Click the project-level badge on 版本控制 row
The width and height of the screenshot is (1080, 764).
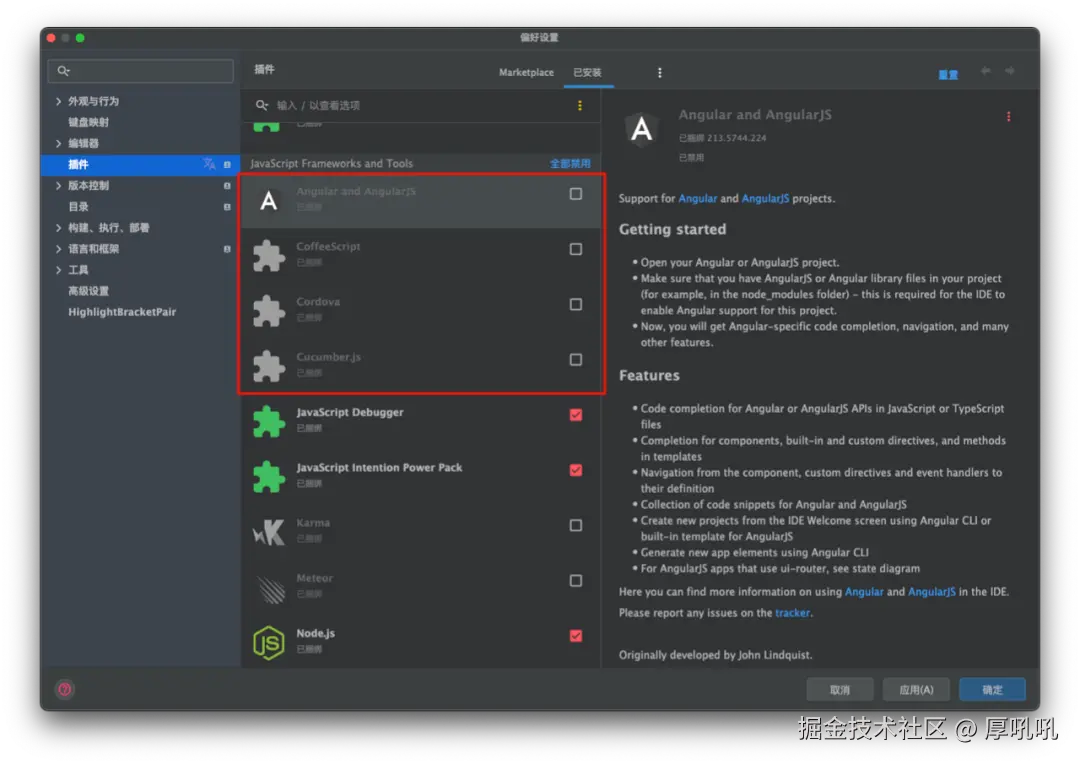coord(227,186)
